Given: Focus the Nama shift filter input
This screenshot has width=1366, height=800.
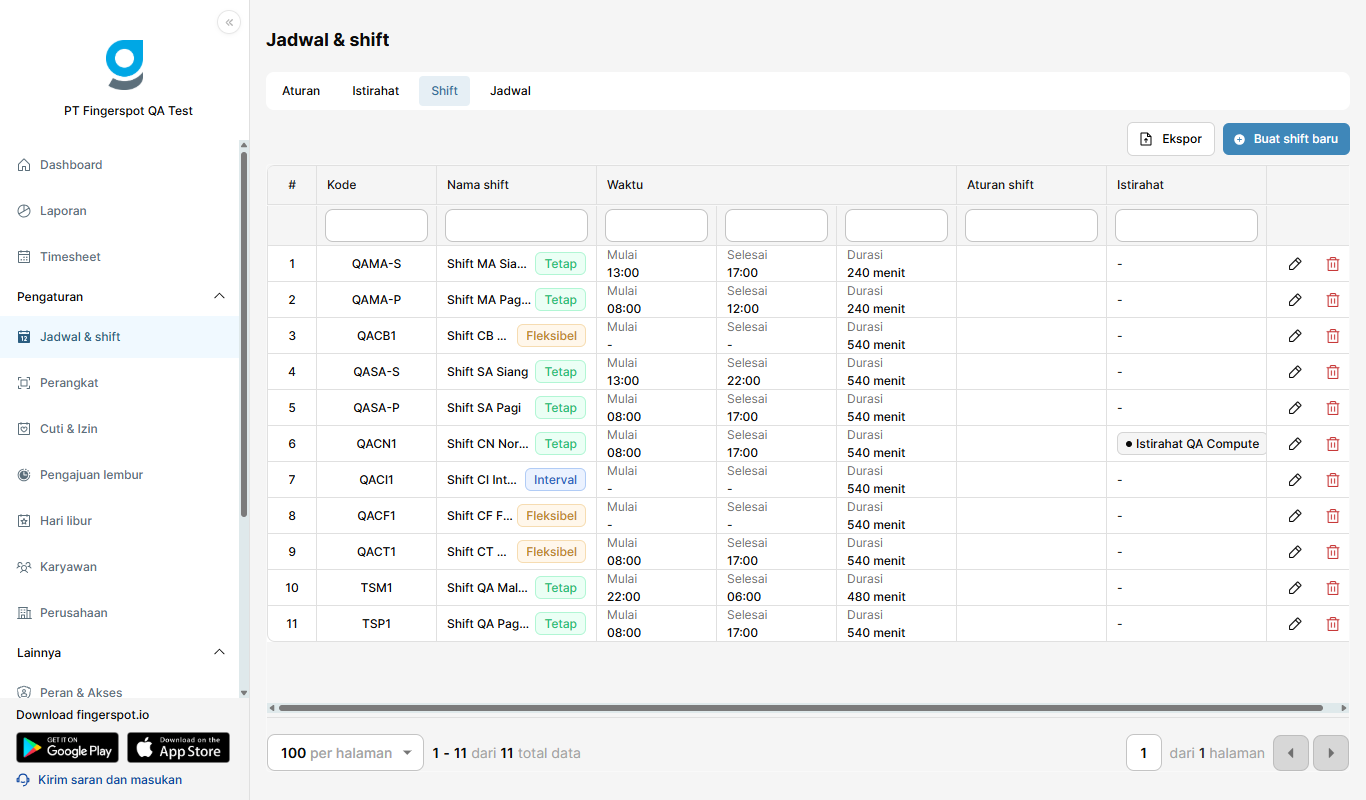Looking at the screenshot, I should pyautogui.click(x=516, y=226).
